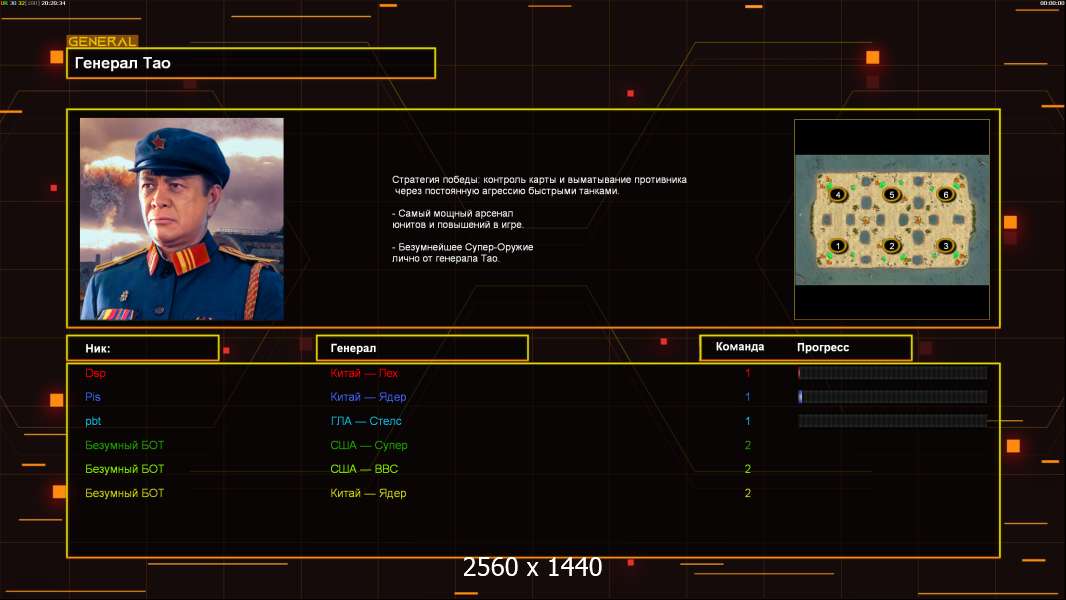Select start position 6 on the map

[x=945, y=194]
